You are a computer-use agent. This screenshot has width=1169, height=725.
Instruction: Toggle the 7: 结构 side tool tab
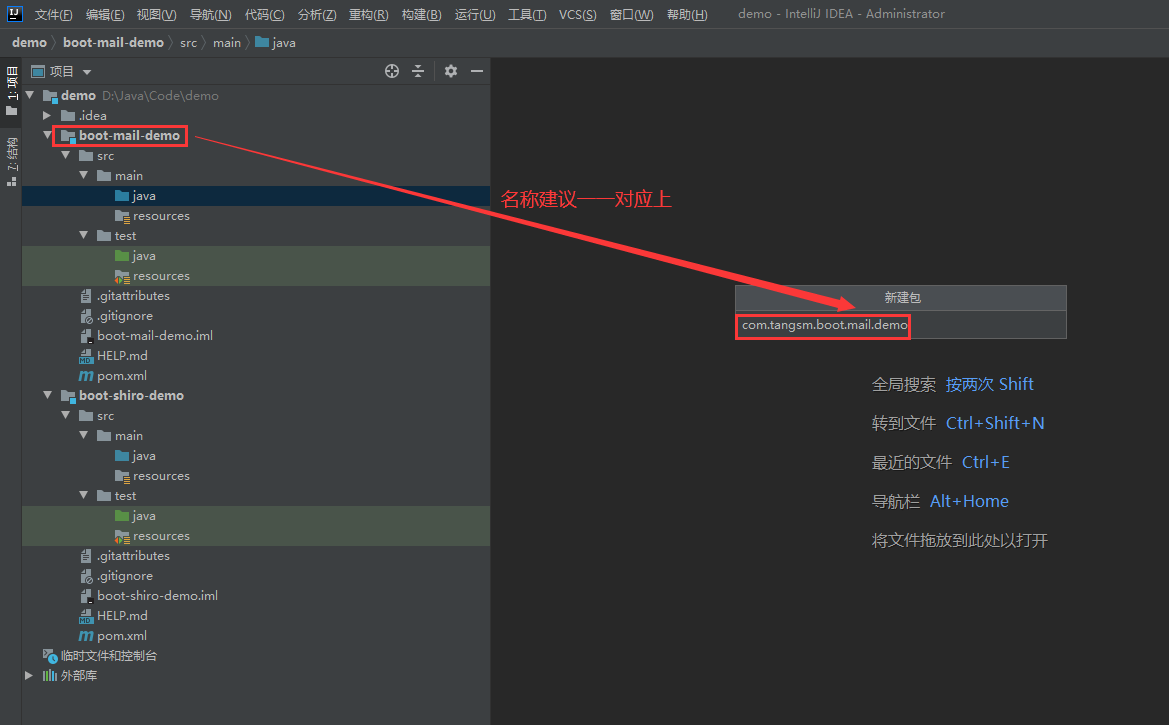[x=11, y=161]
